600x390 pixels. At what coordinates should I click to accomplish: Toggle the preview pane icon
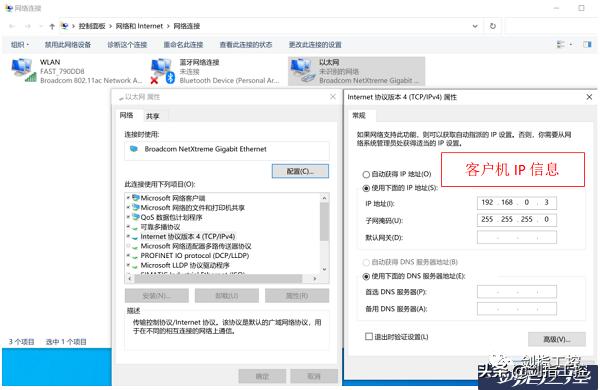[x=587, y=44]
